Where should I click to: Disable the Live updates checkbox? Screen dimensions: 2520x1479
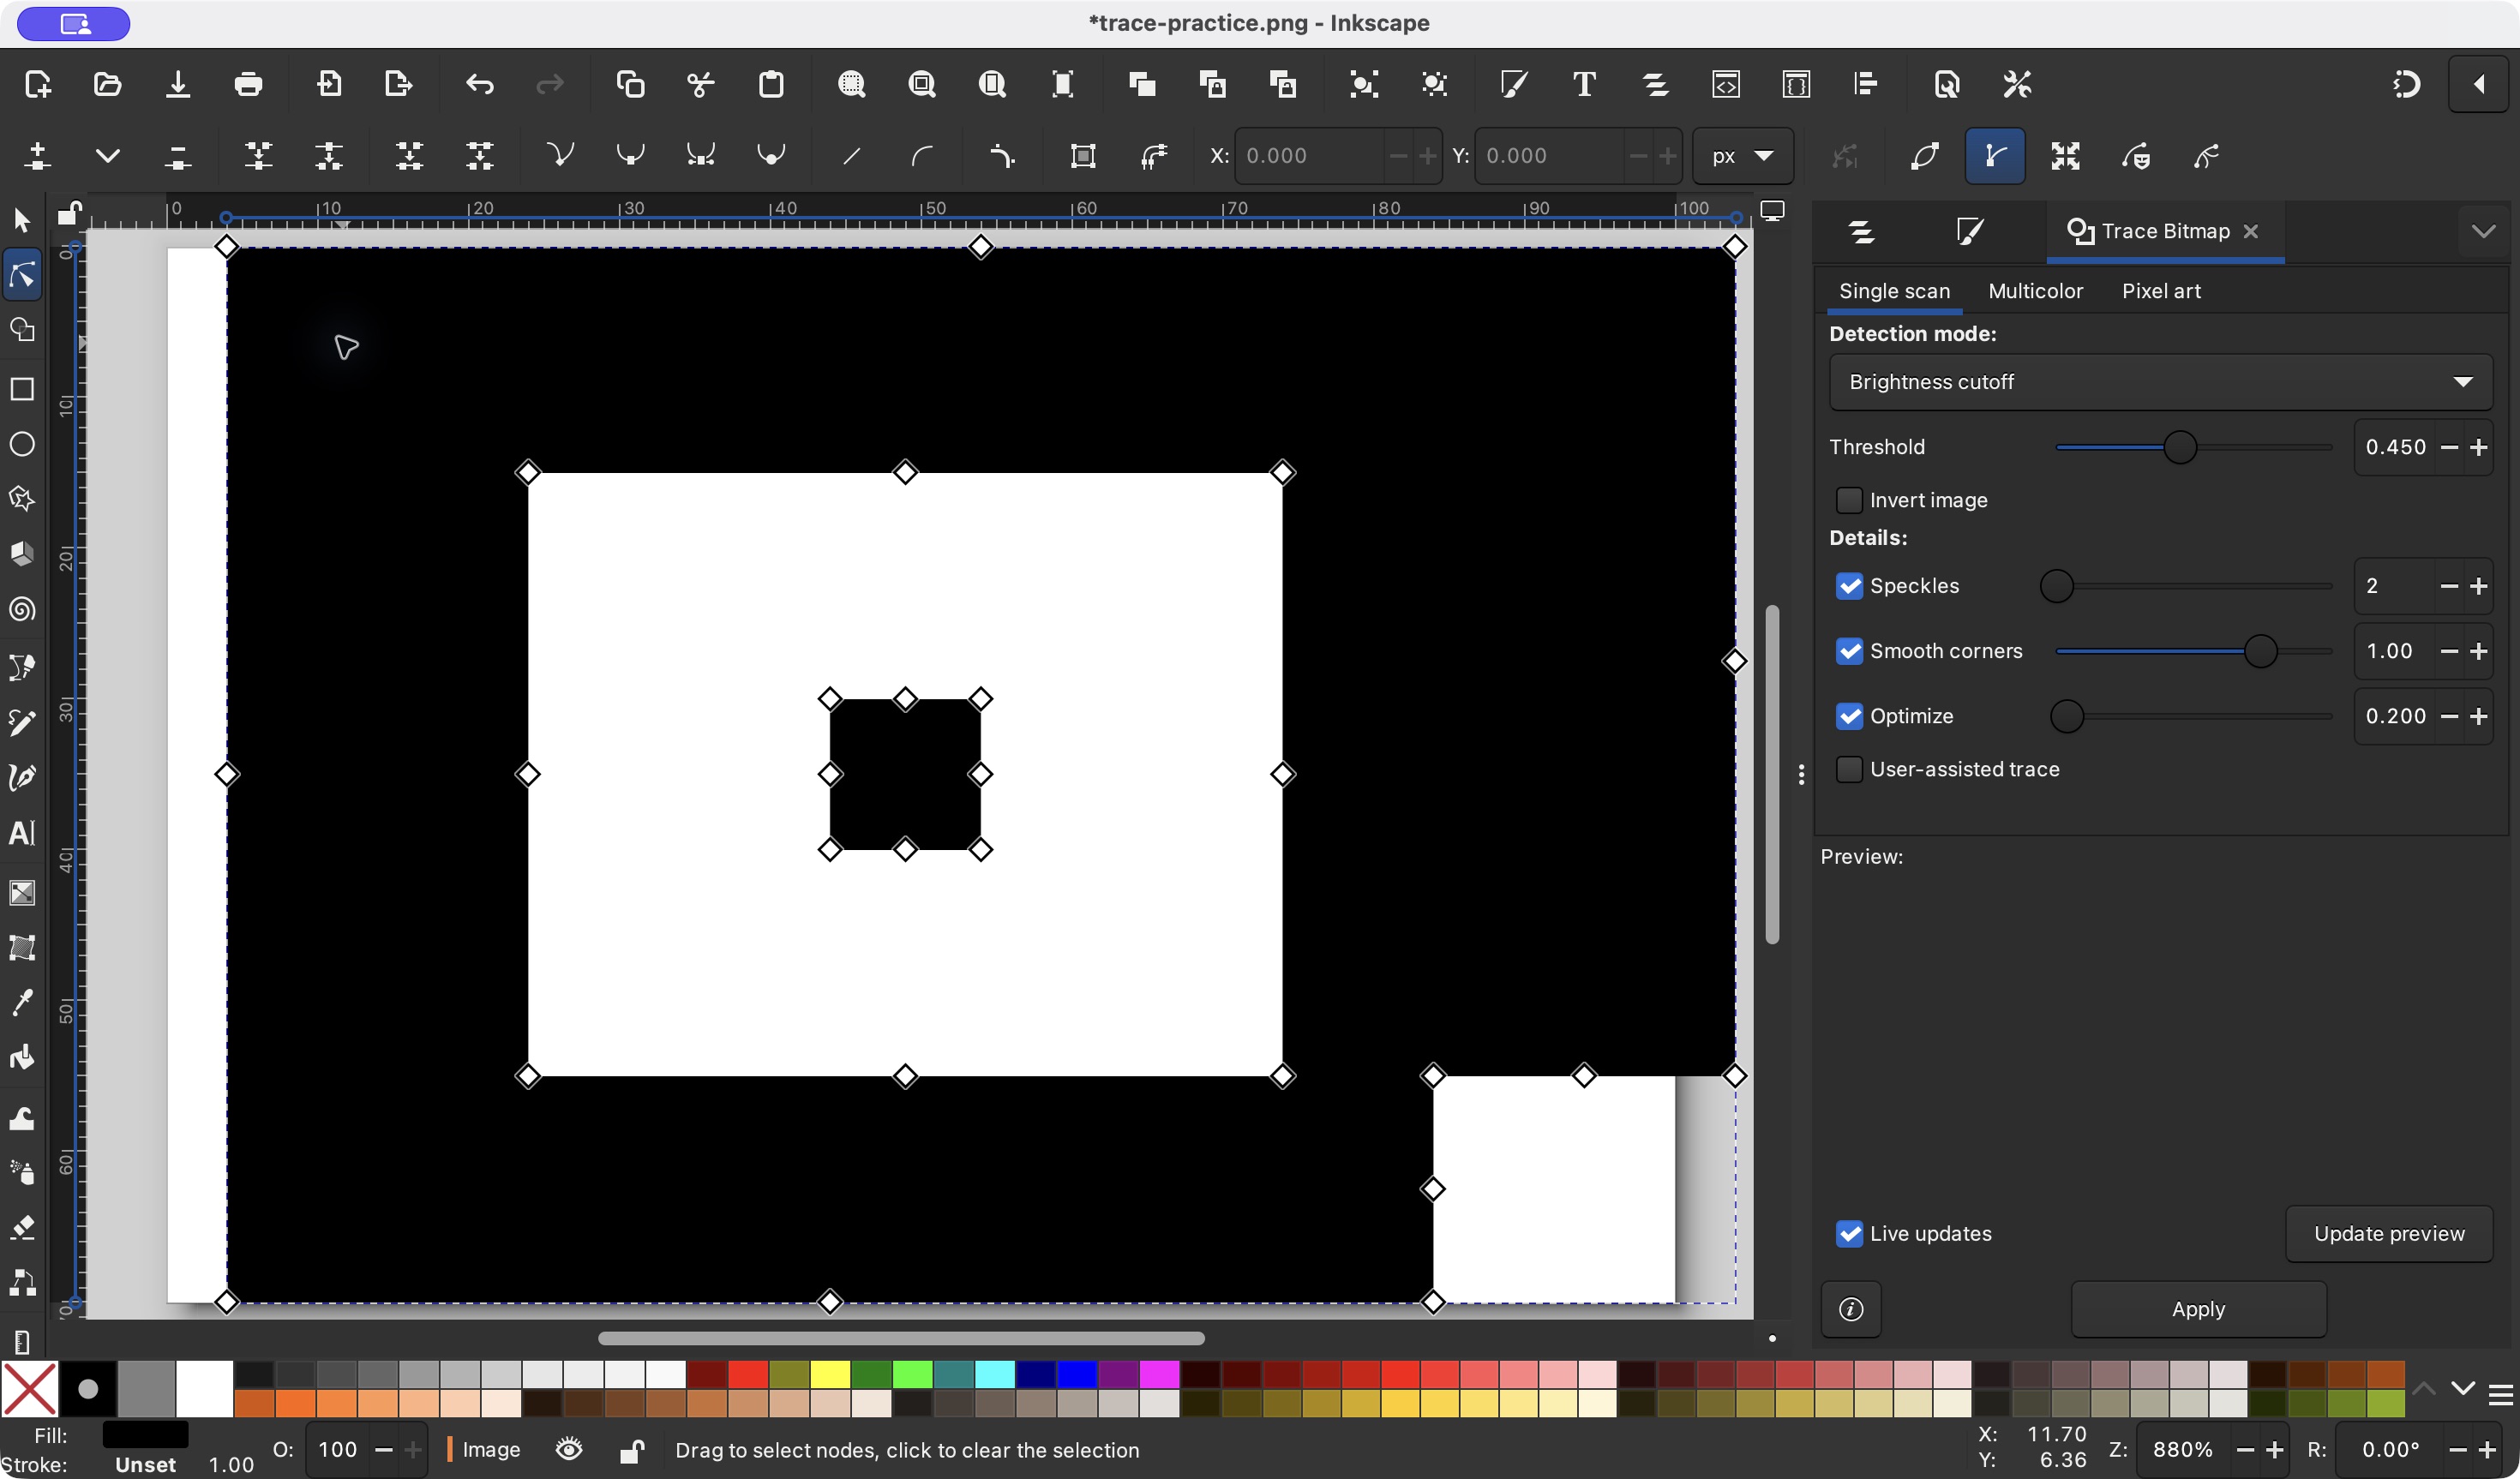coord(1849,1233)
